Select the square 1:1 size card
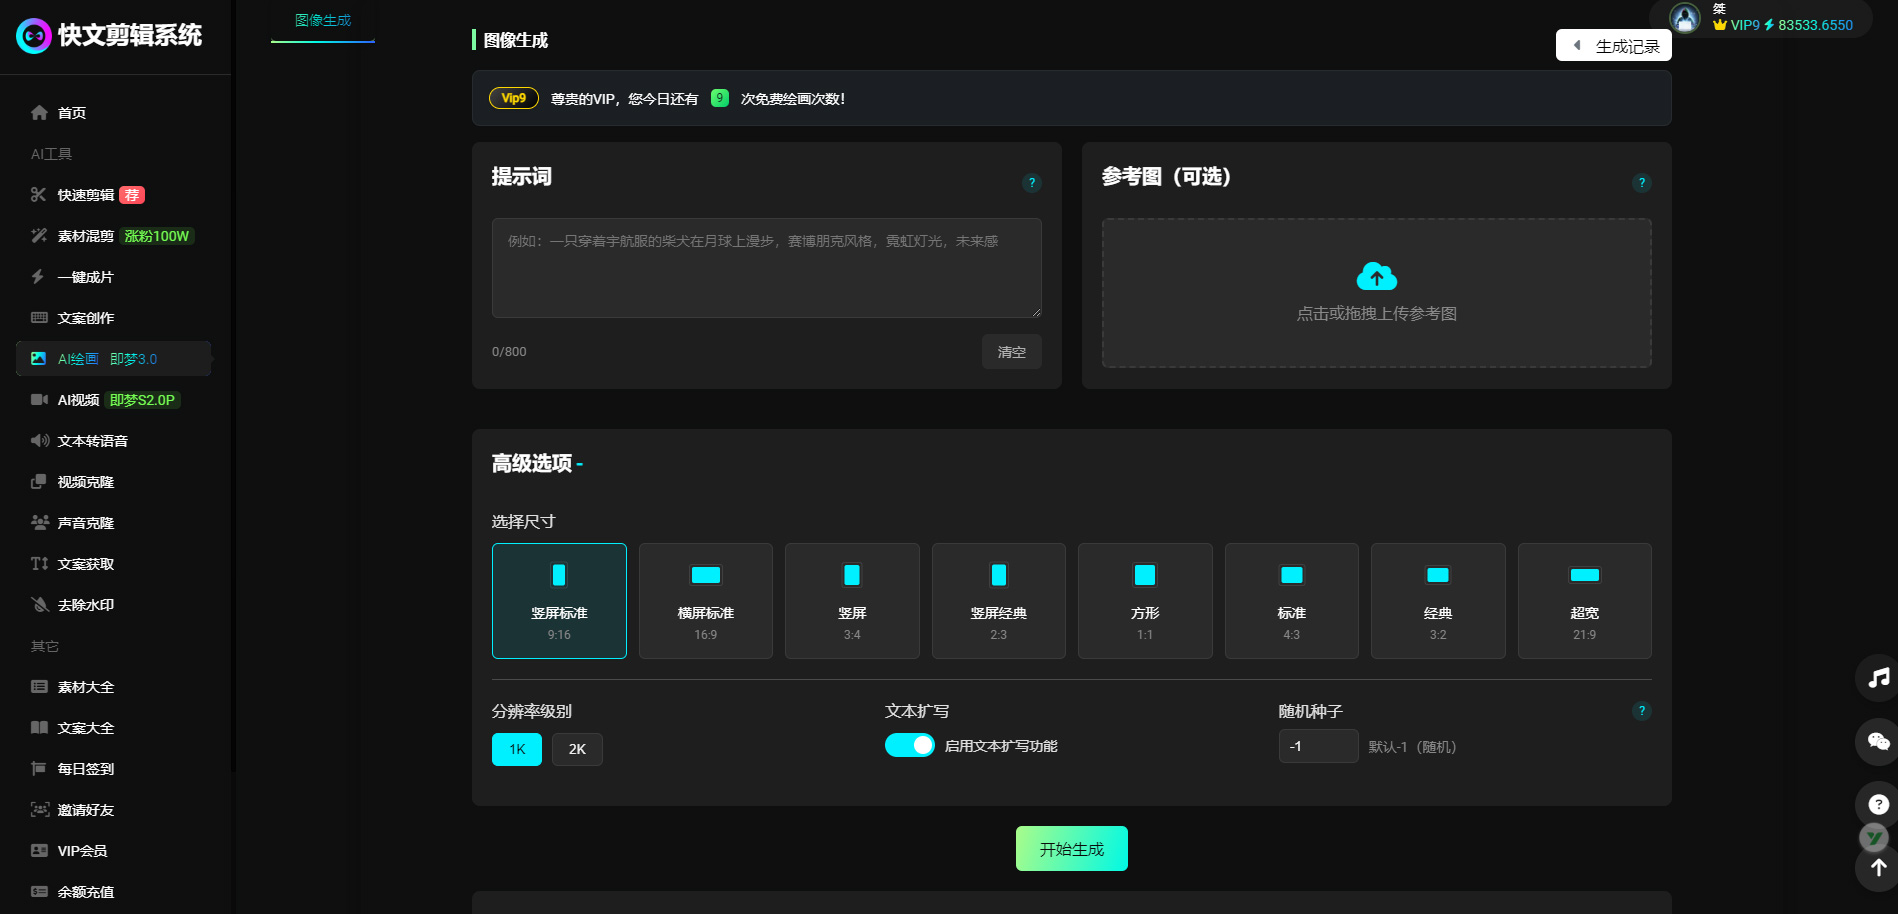 1144,601
